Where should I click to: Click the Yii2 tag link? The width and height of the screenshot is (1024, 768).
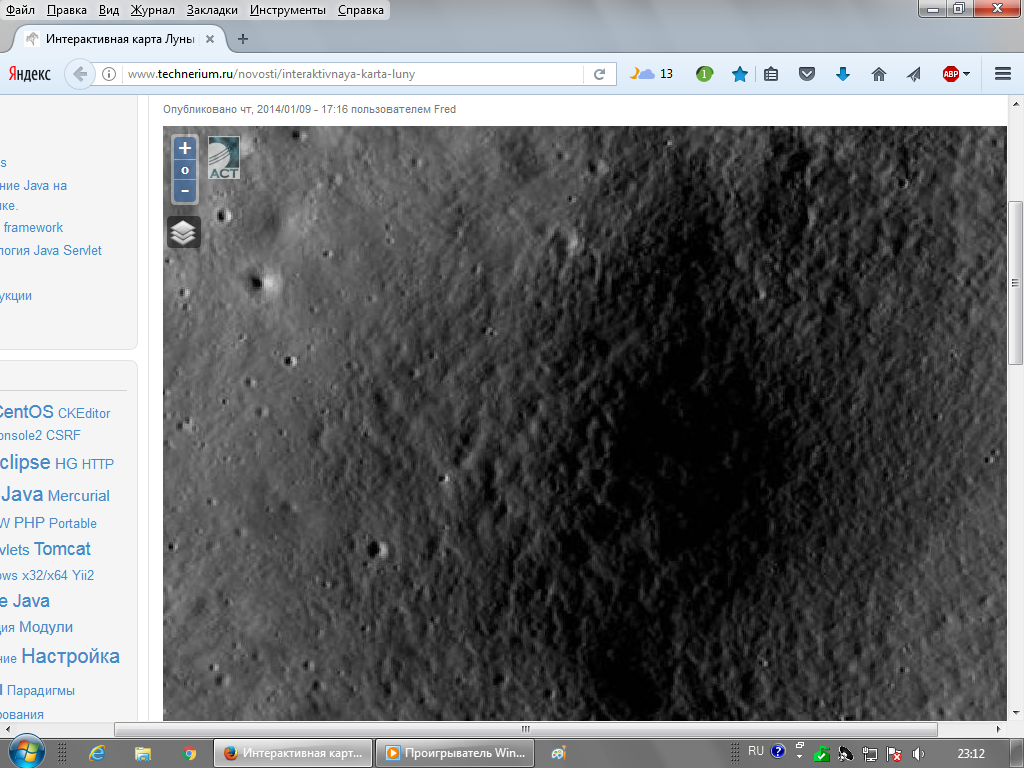(83, 575)
